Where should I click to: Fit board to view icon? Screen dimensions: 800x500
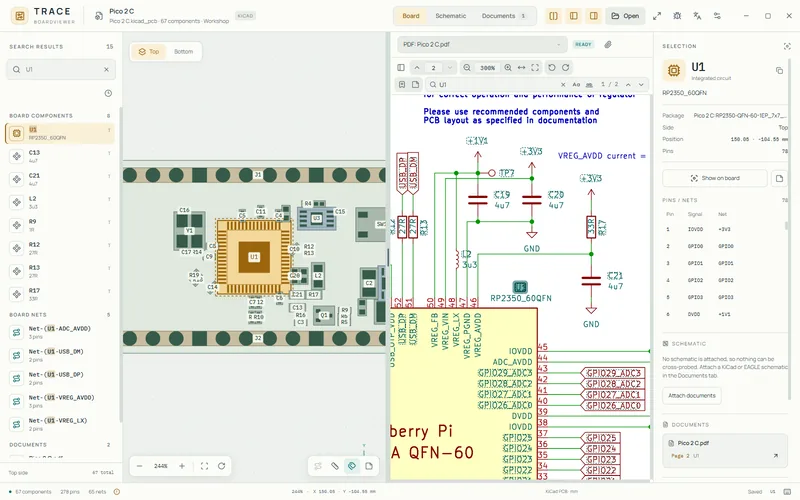[x=204, y=466]
